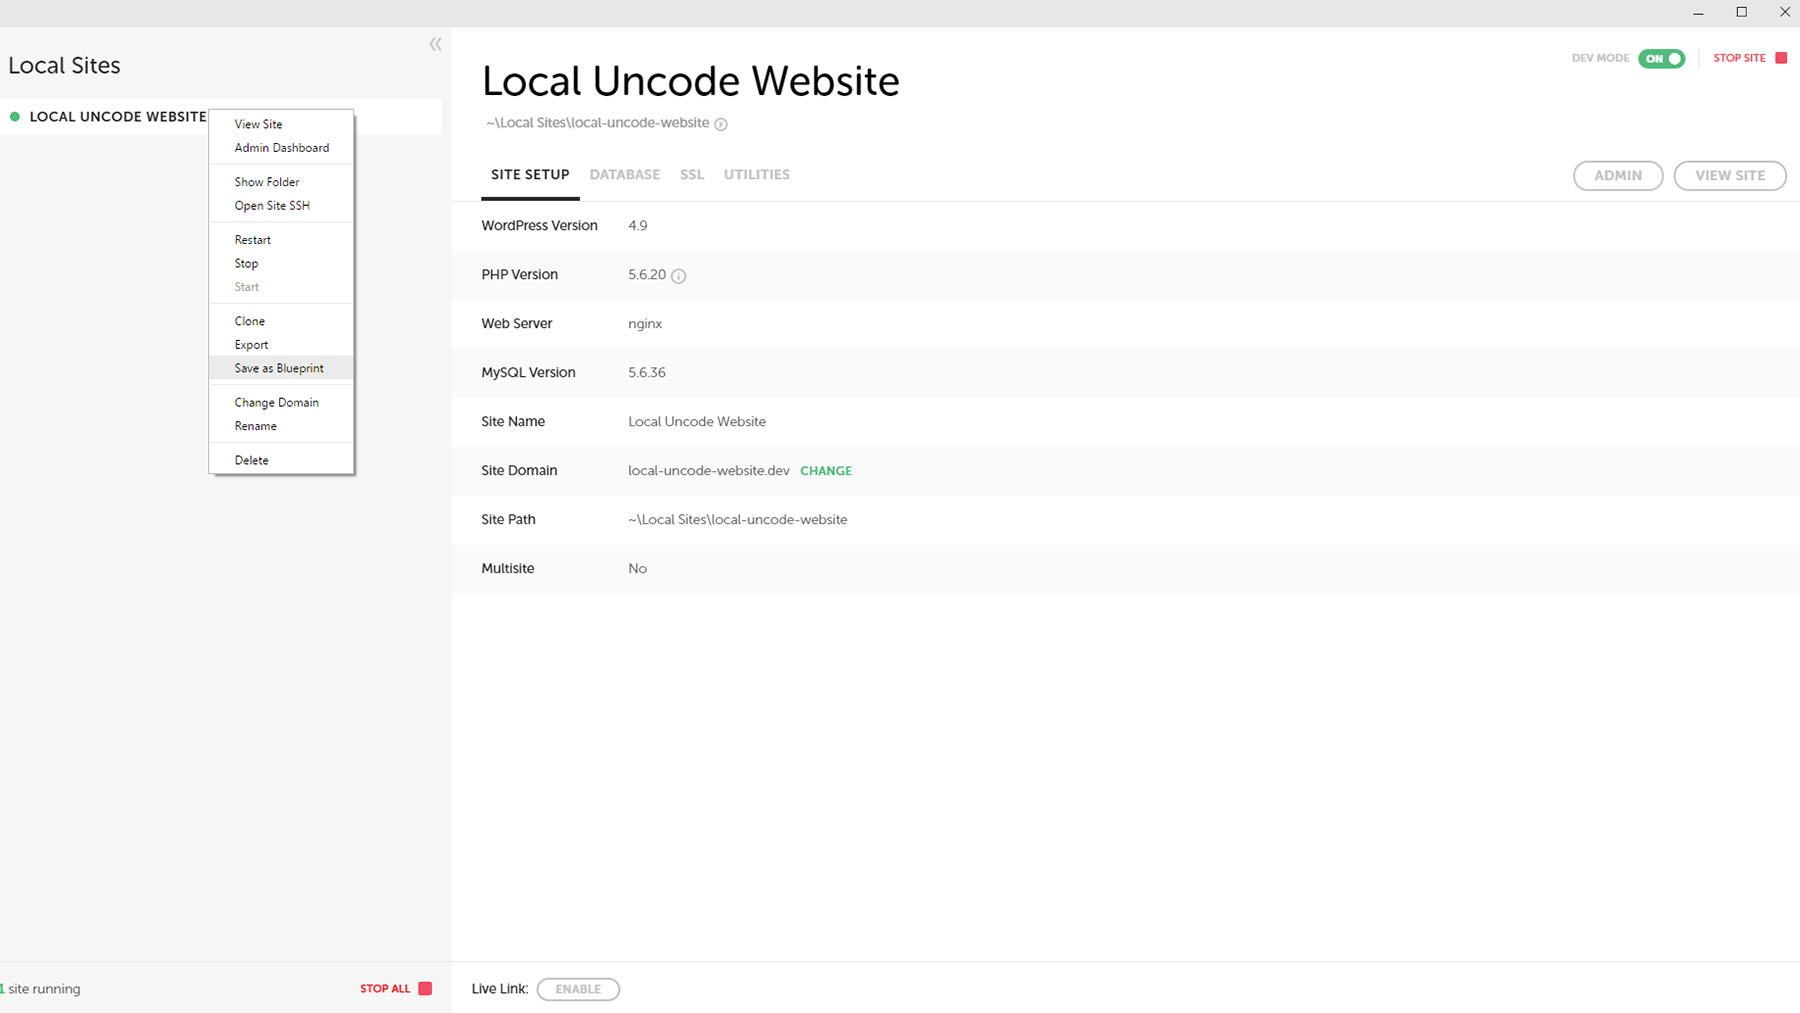Click the Web Server value nginx

pyautogui.click(x=645, y=324)
